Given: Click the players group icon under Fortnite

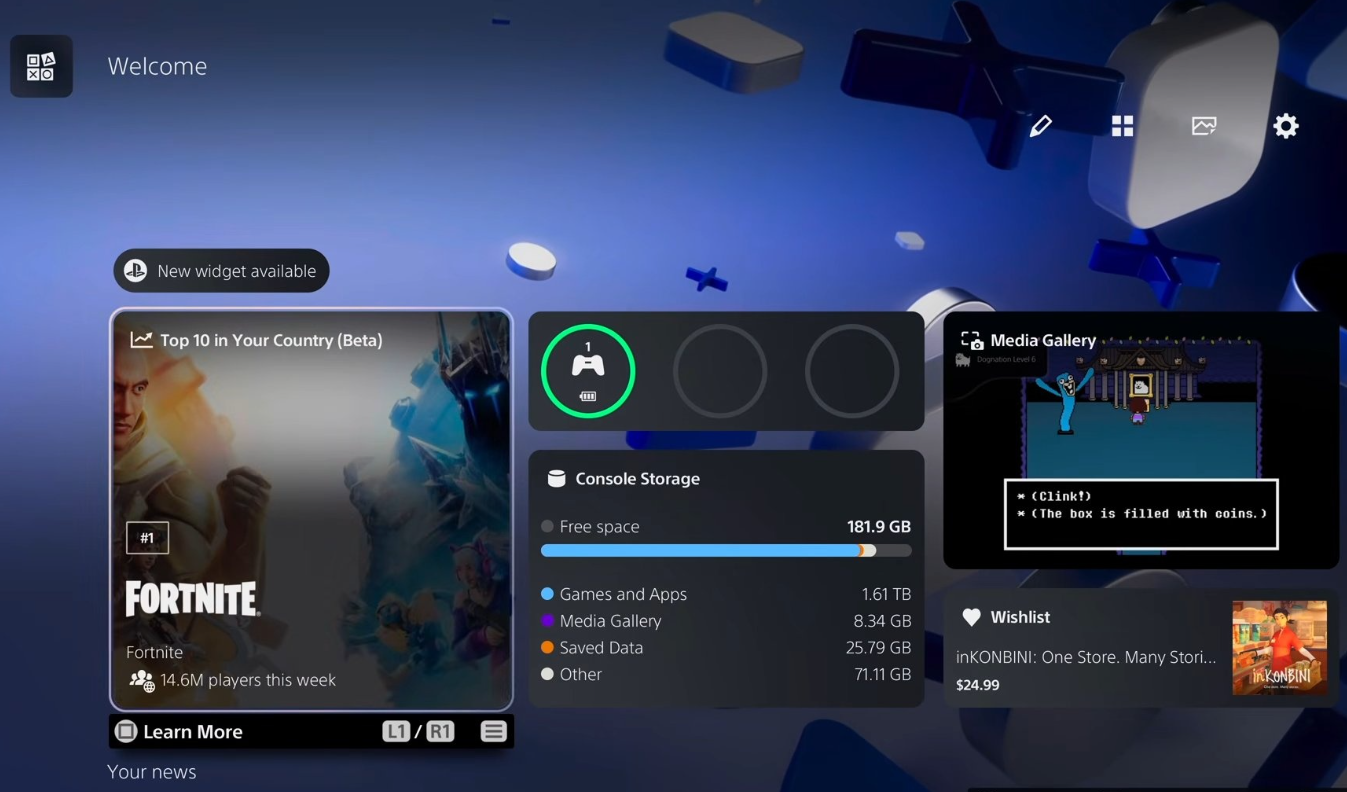Looking at the screenshot, I should coord(142,681).
